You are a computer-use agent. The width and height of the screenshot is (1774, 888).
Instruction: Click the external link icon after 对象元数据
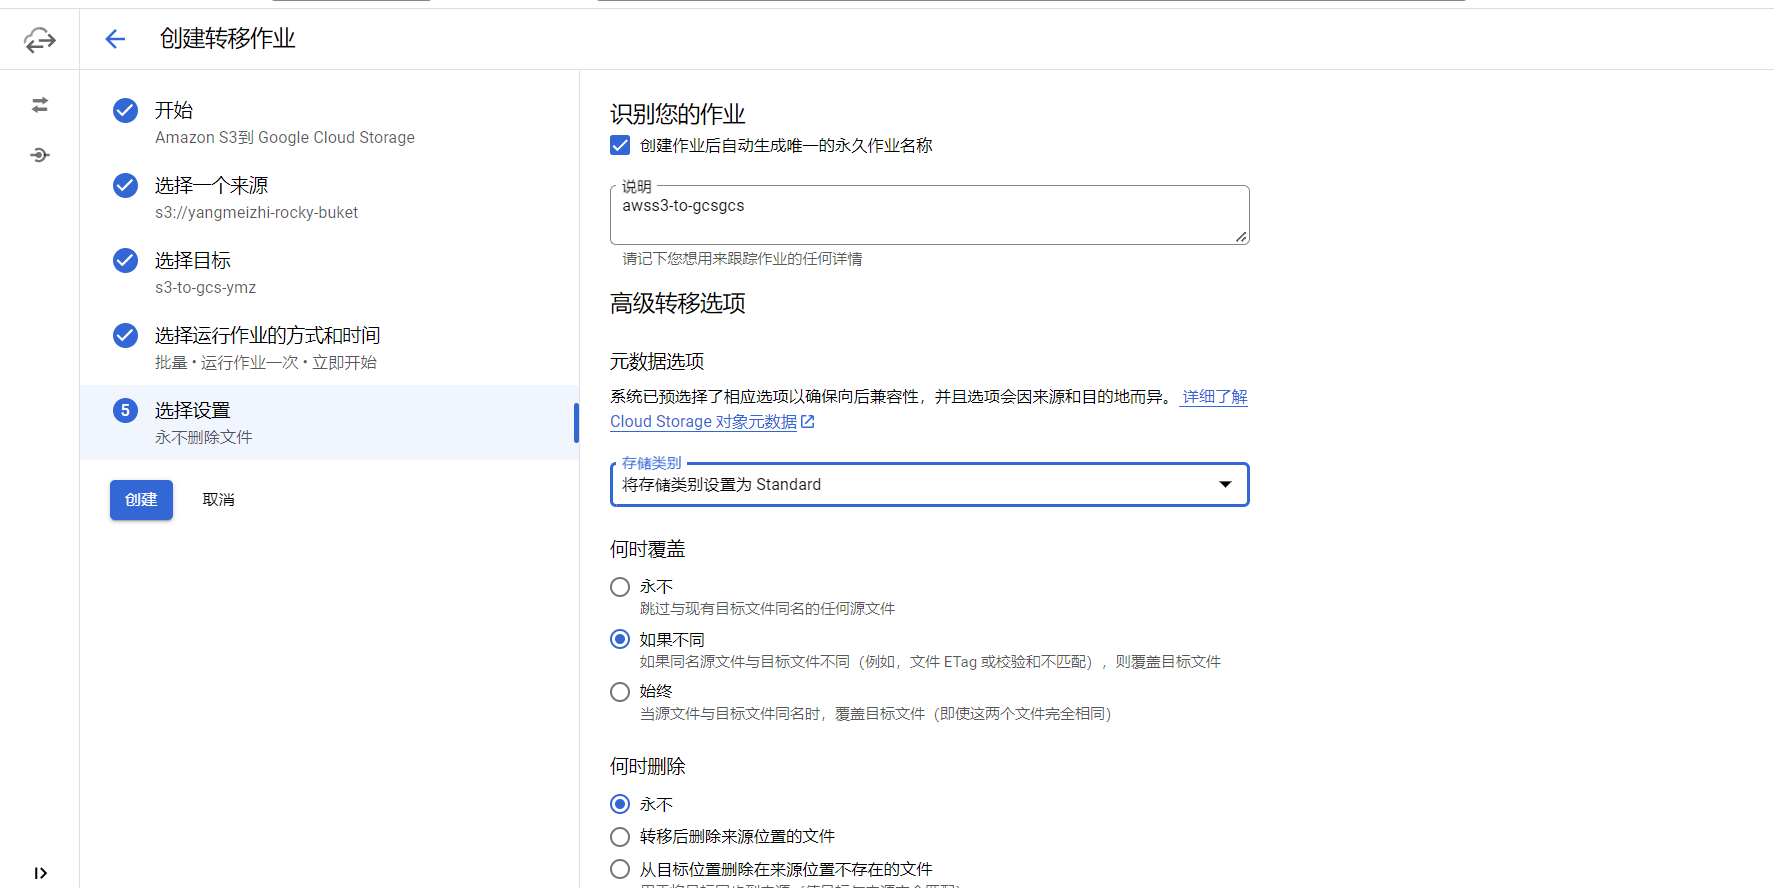coord(808,422)
